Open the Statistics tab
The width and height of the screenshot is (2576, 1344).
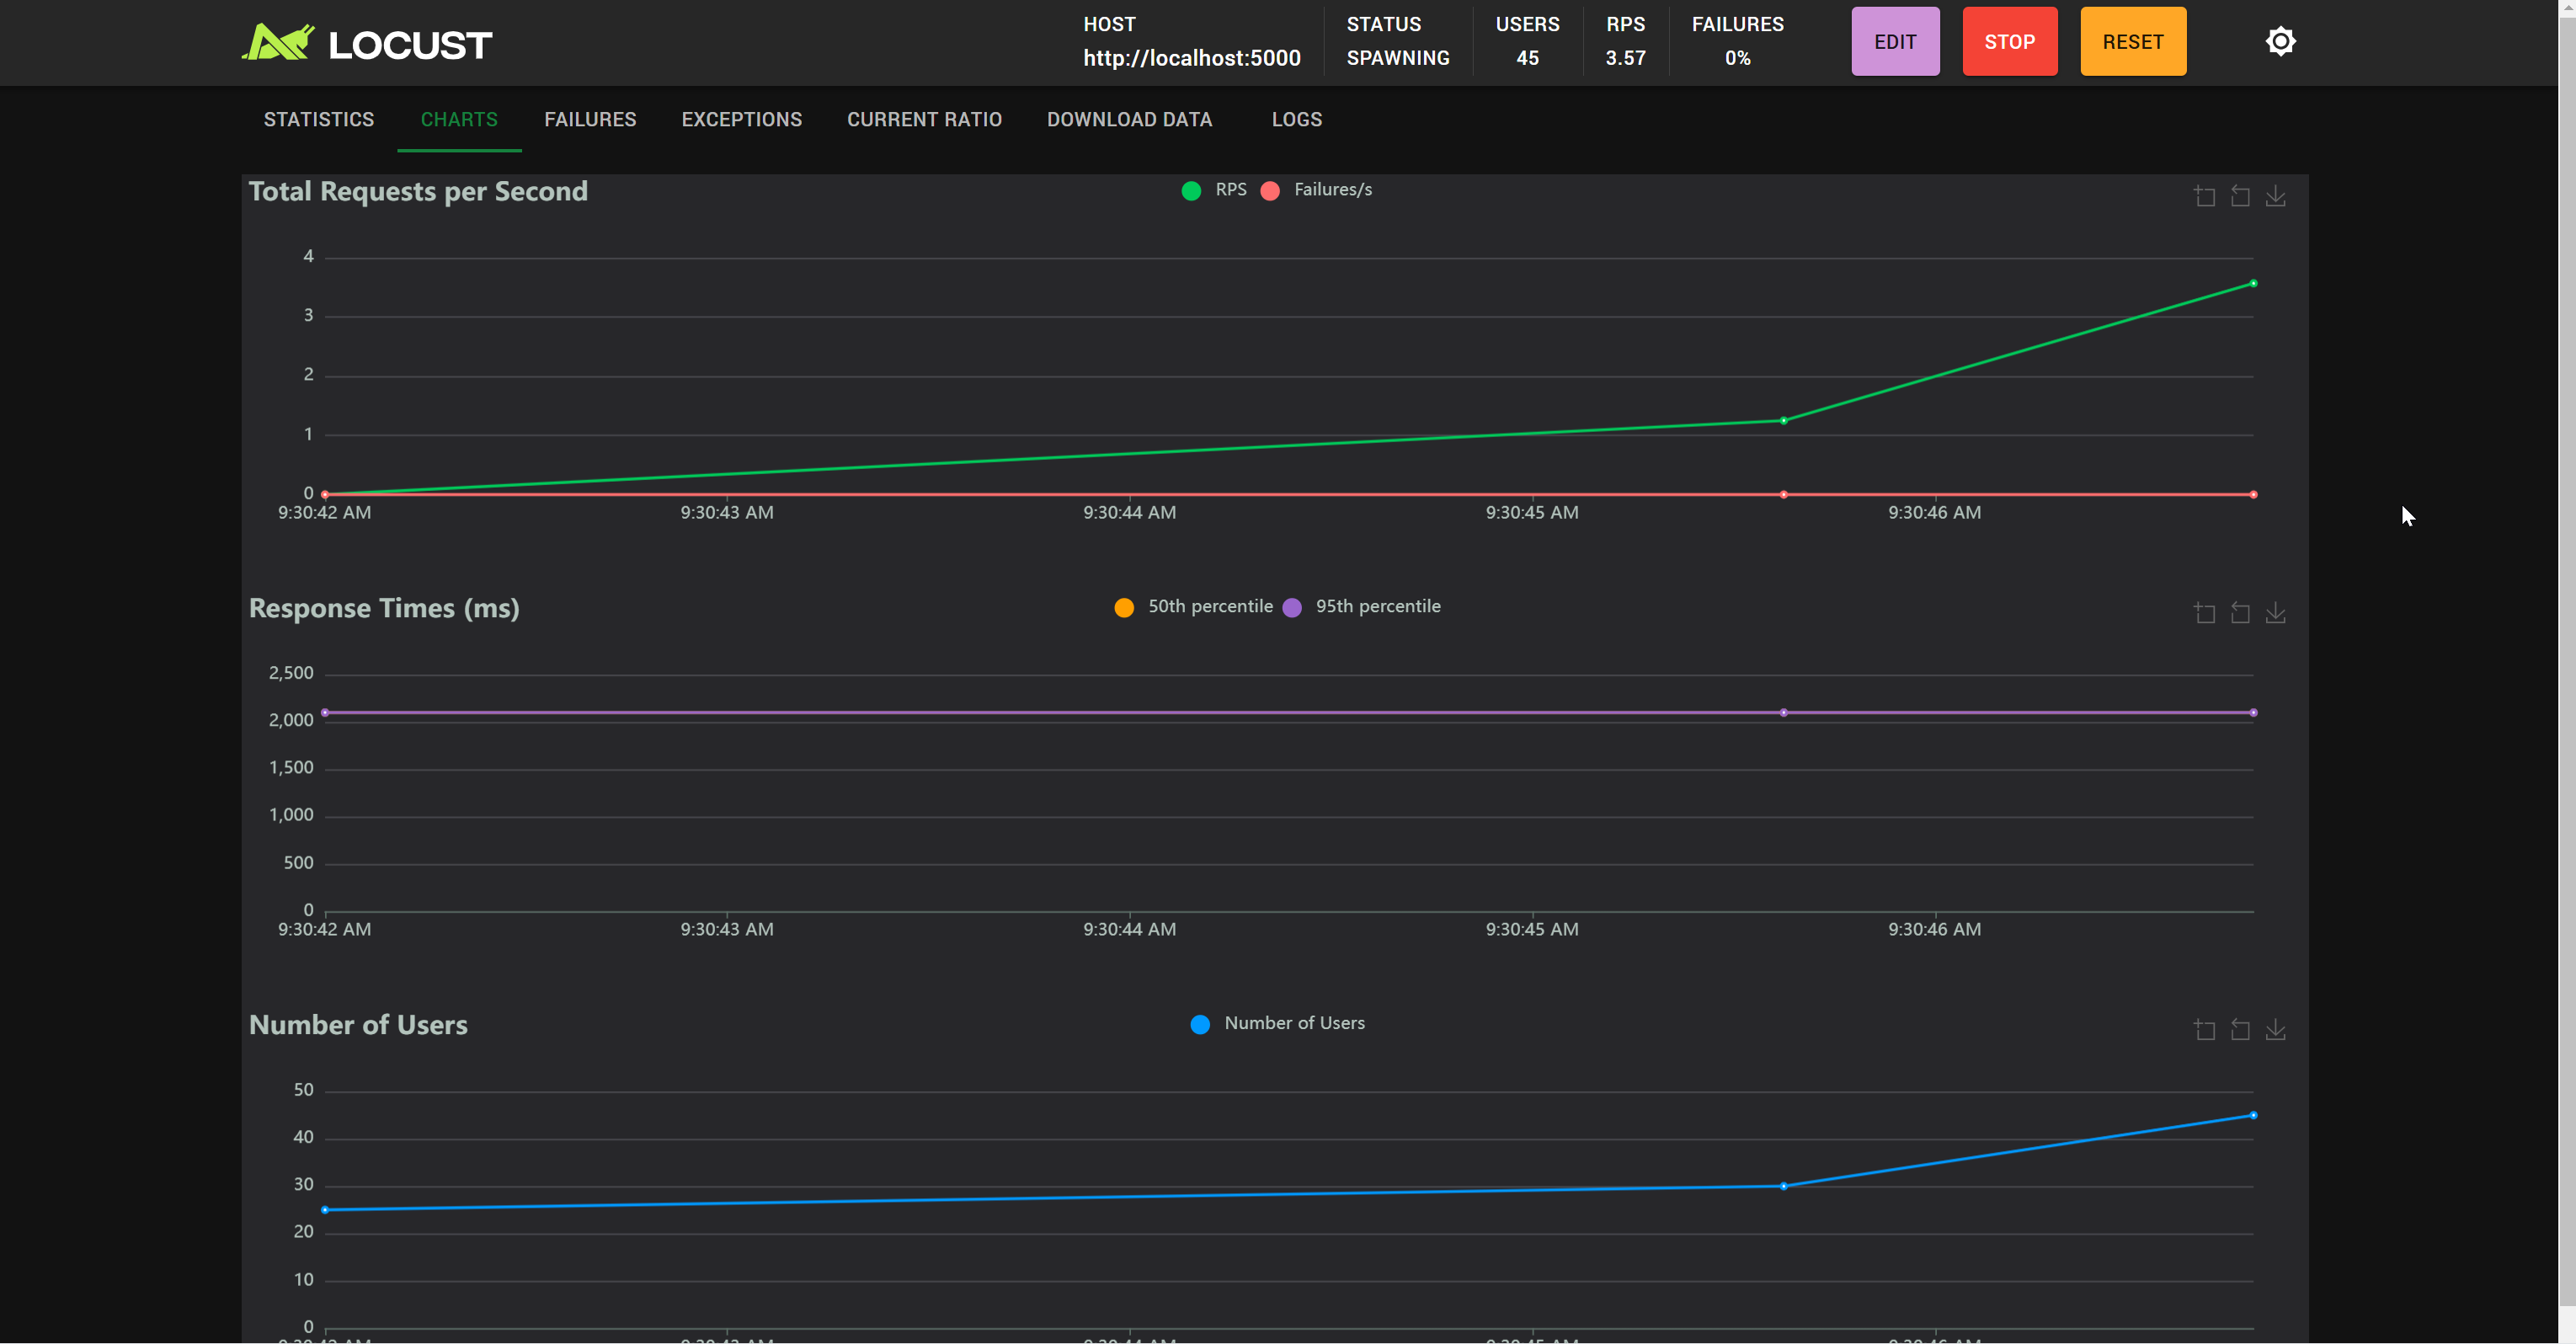tap(318, 120)
